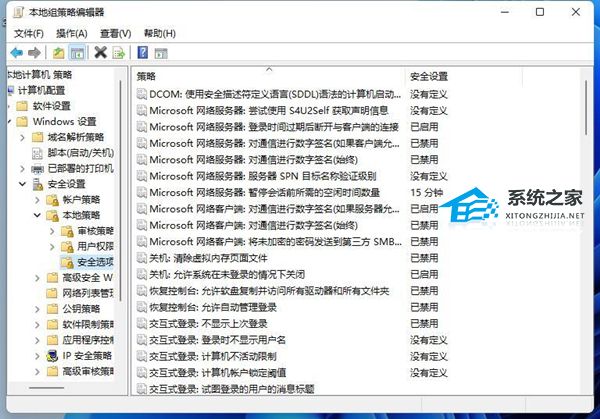600x419 pixels.
Task: Select 软件设置 folder in the tree
Action: point(51,106)
